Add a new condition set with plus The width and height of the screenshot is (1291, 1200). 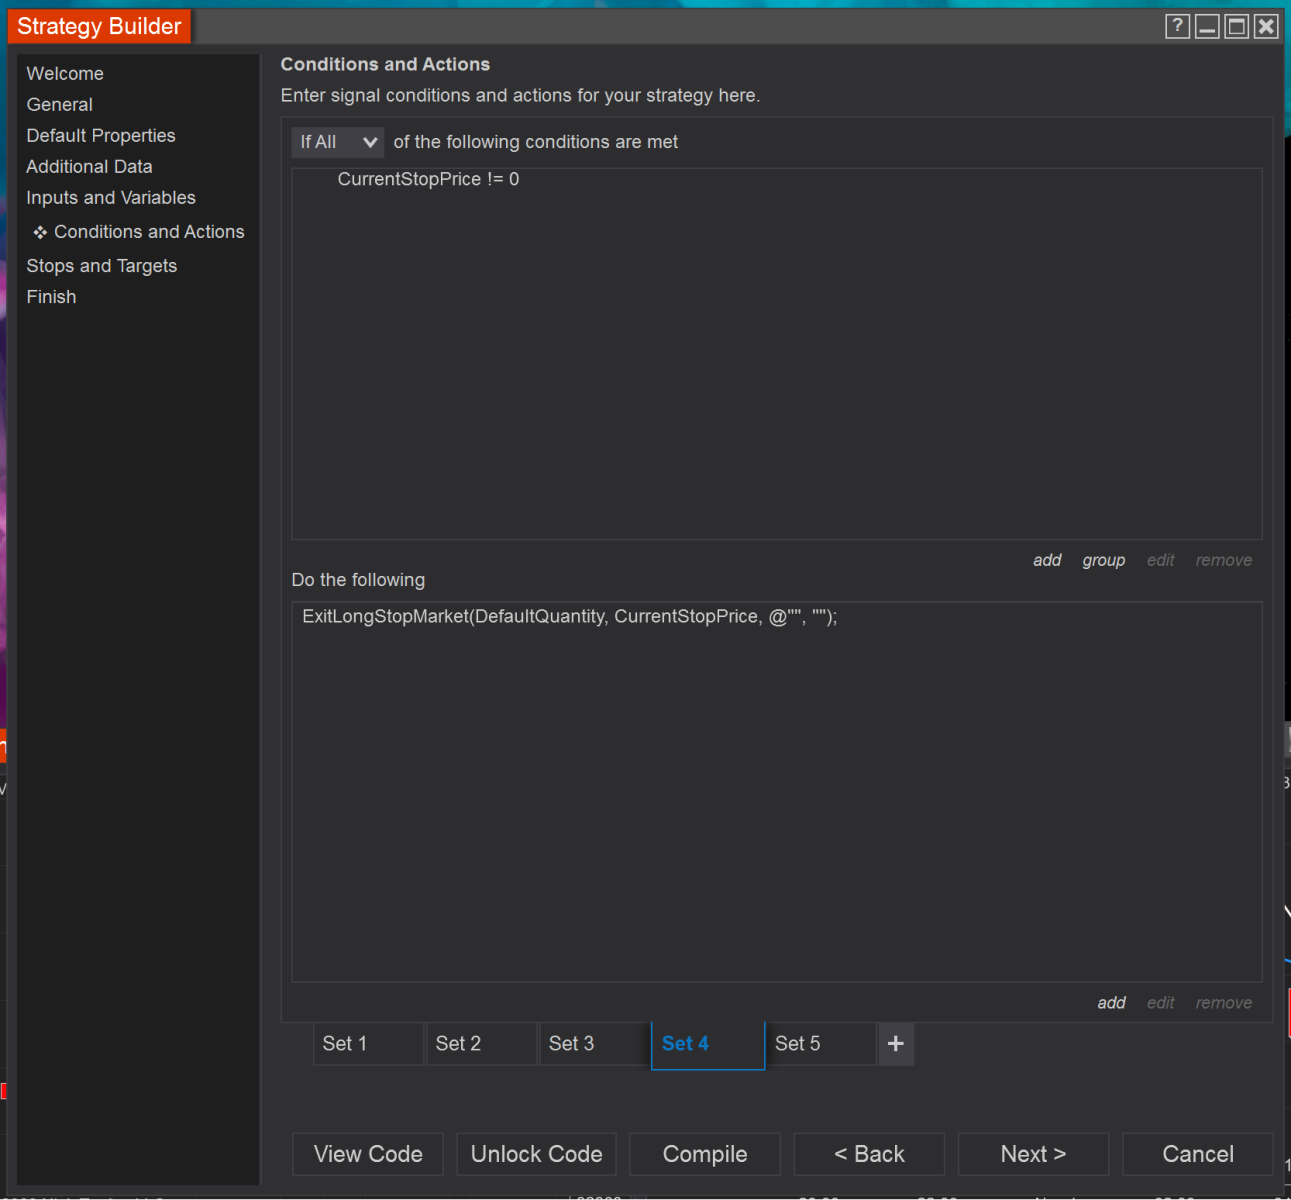click(896, 1044)
